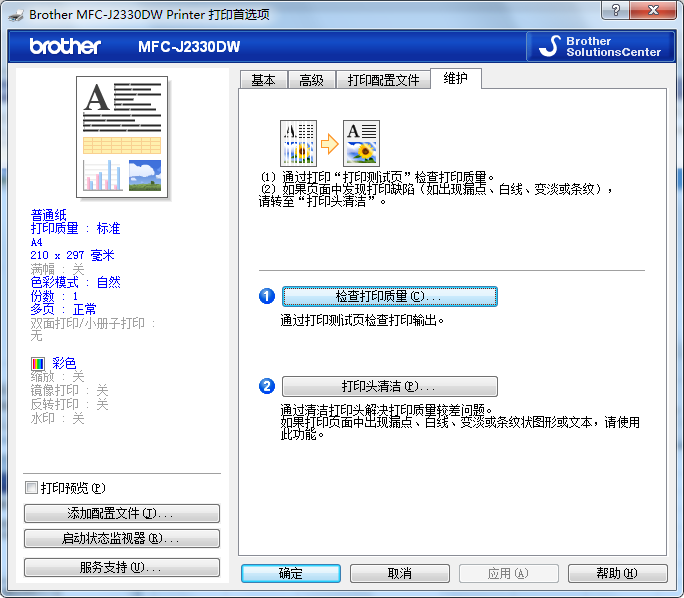
Task: Click the page layout preview thumbnail
Action: point(123,137)
